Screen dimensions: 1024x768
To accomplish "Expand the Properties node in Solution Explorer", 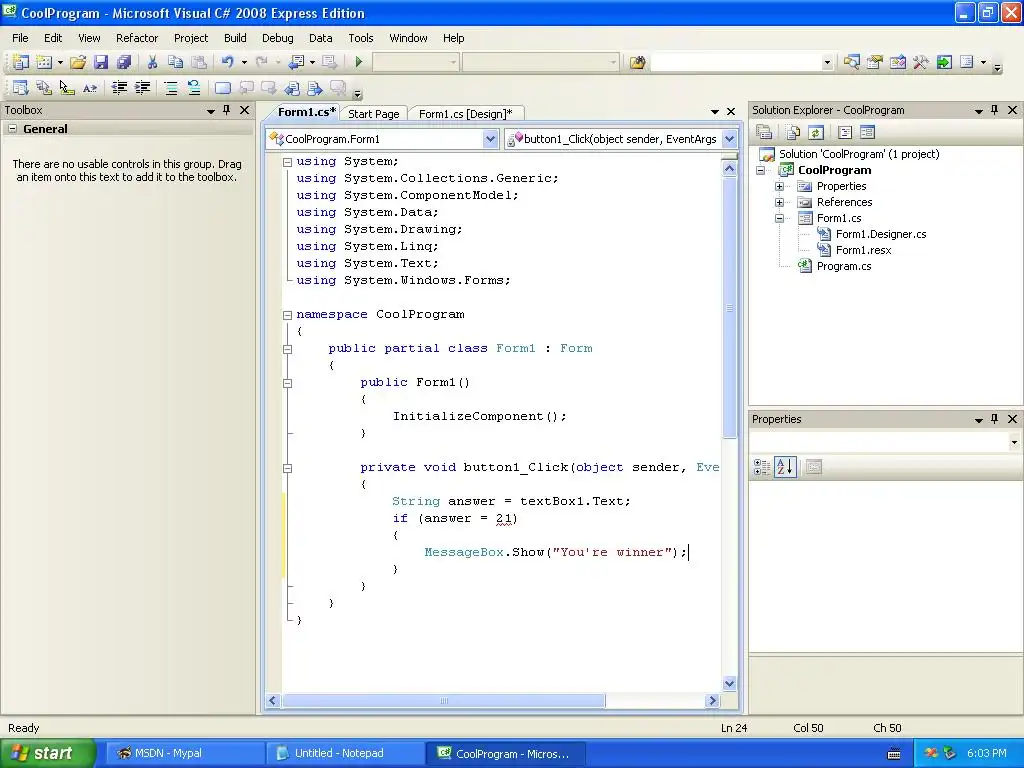I will [779, 186].
